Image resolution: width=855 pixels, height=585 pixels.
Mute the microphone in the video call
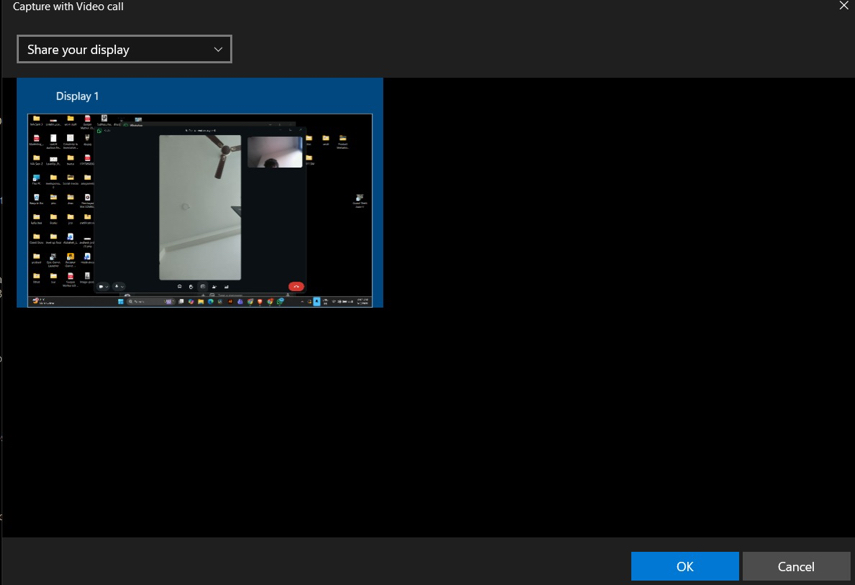tap(116, 287)
